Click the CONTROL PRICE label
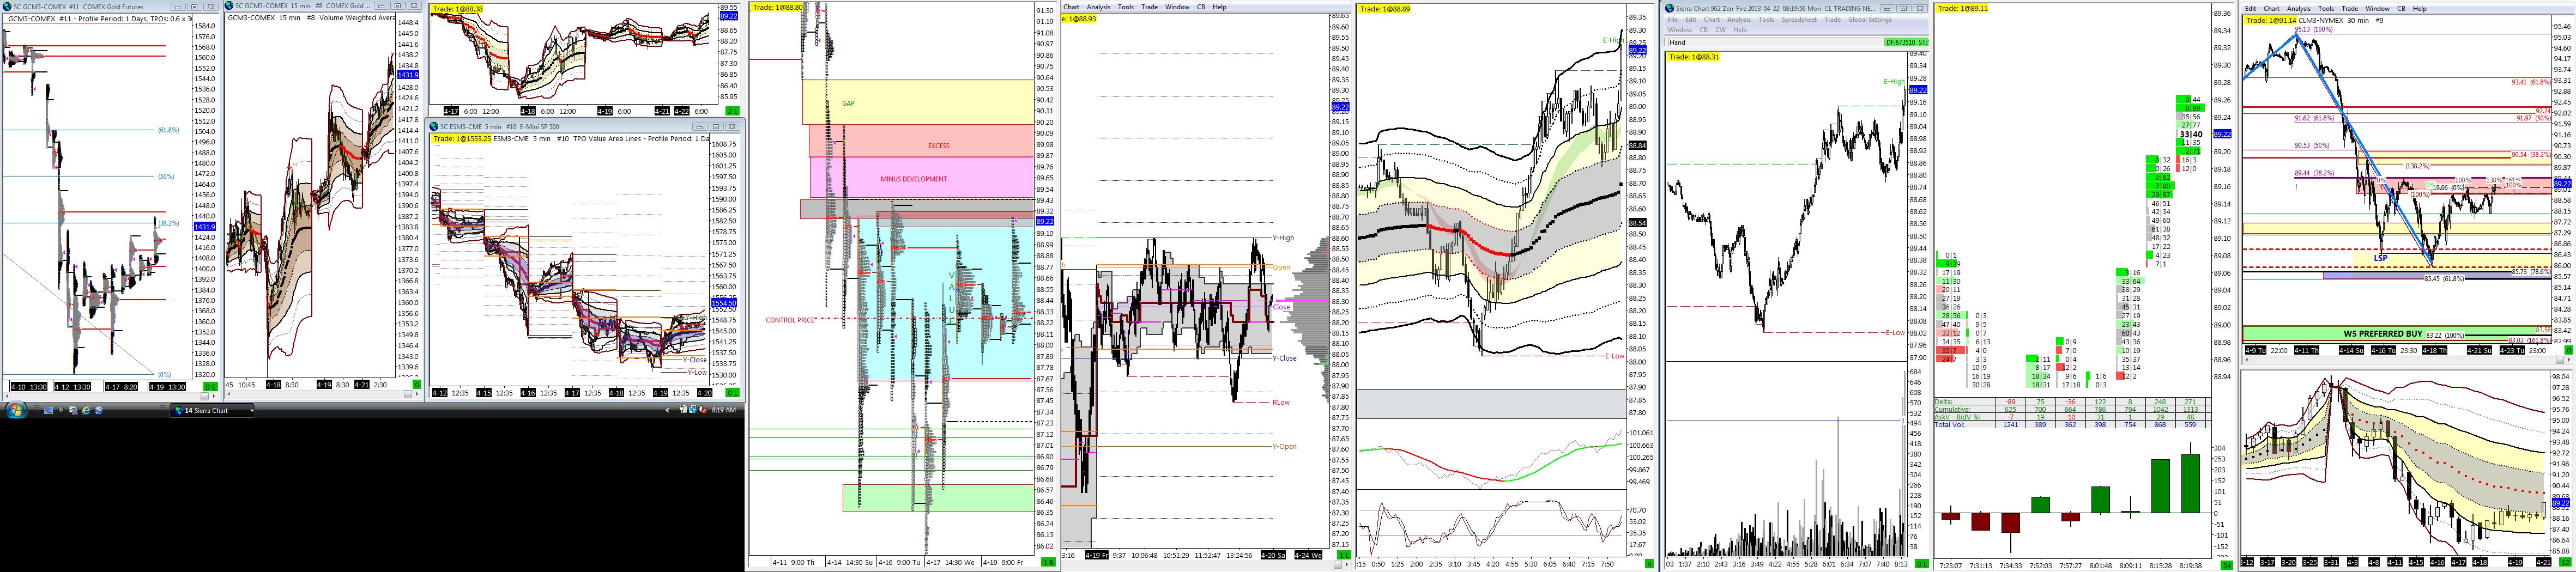Viewport: 2576px width, 572px height. coord(791,320)
